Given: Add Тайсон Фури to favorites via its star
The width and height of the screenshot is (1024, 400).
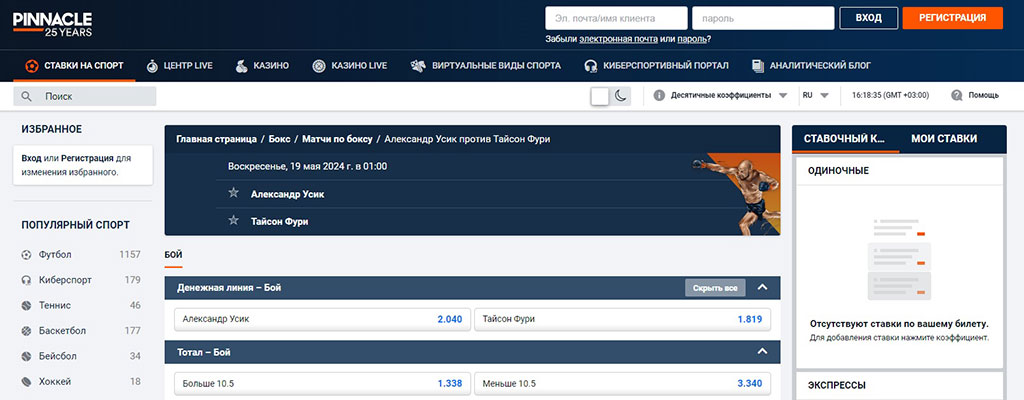Looking at the screenshot, I should 234,220.
